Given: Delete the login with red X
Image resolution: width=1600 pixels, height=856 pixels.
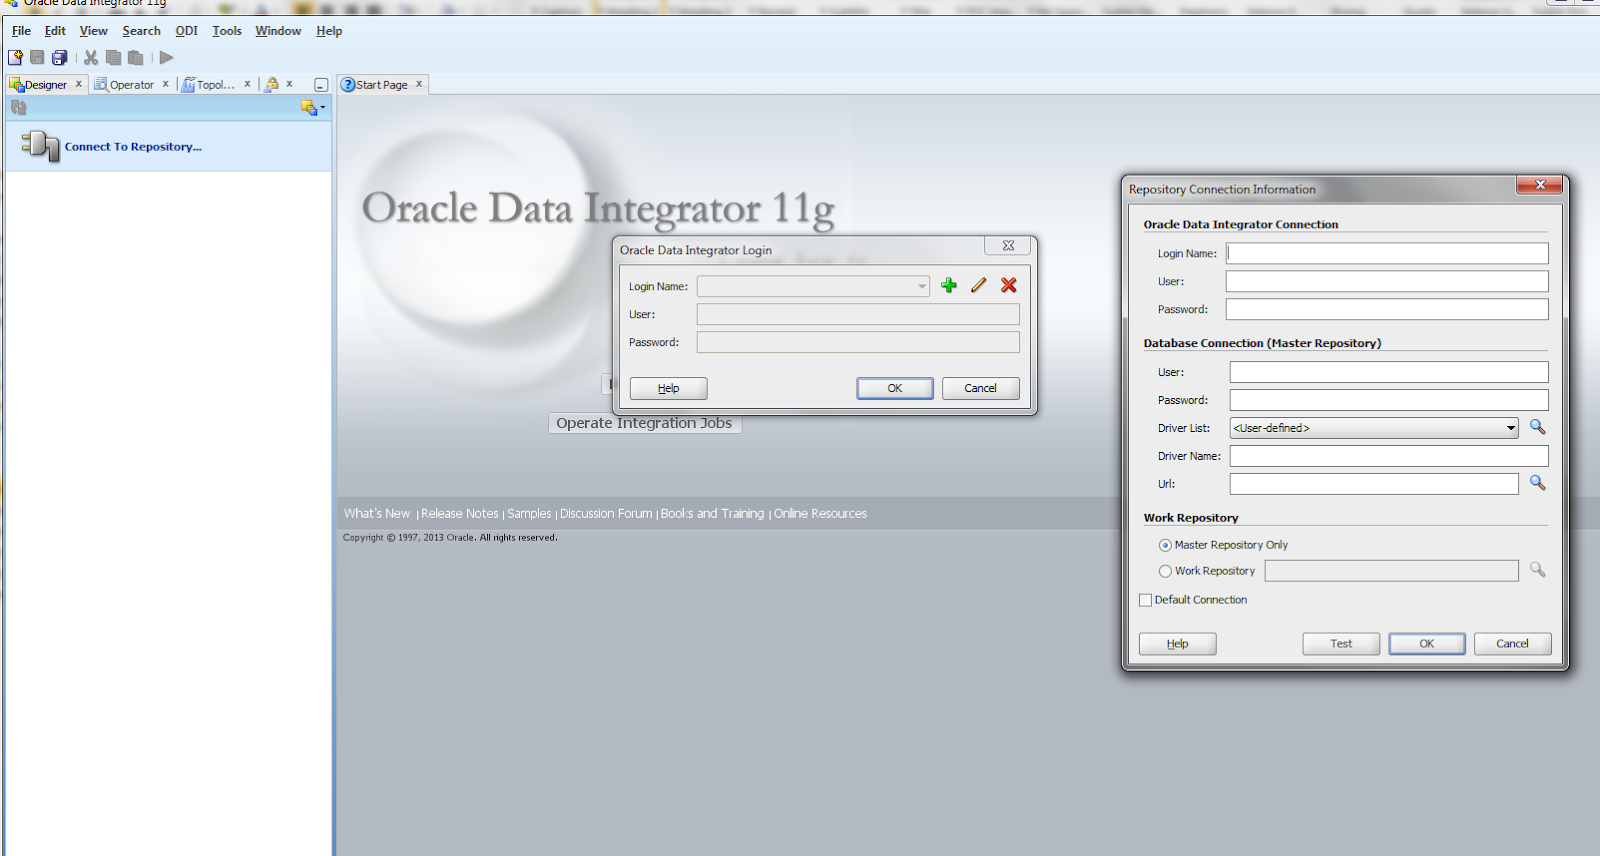Looking at the screenshot, I should pos(1009,285).
